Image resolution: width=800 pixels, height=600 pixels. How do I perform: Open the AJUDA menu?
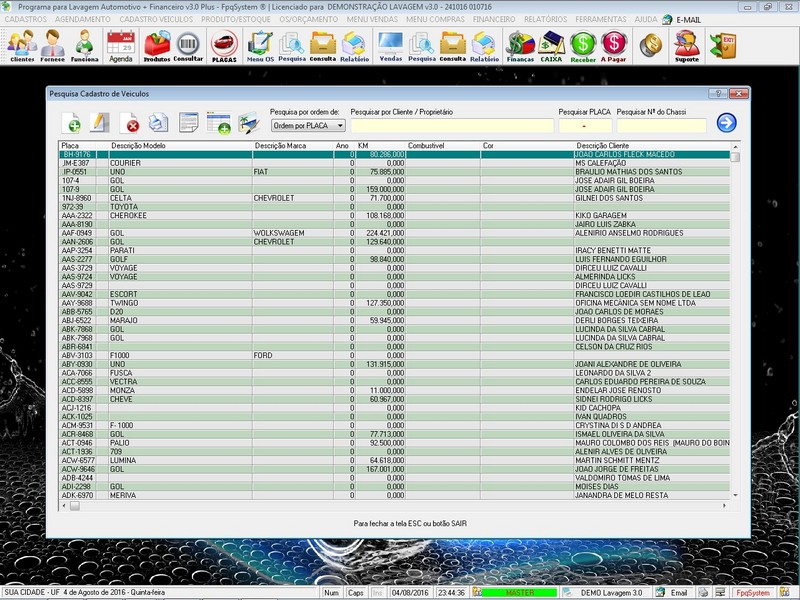646,19
